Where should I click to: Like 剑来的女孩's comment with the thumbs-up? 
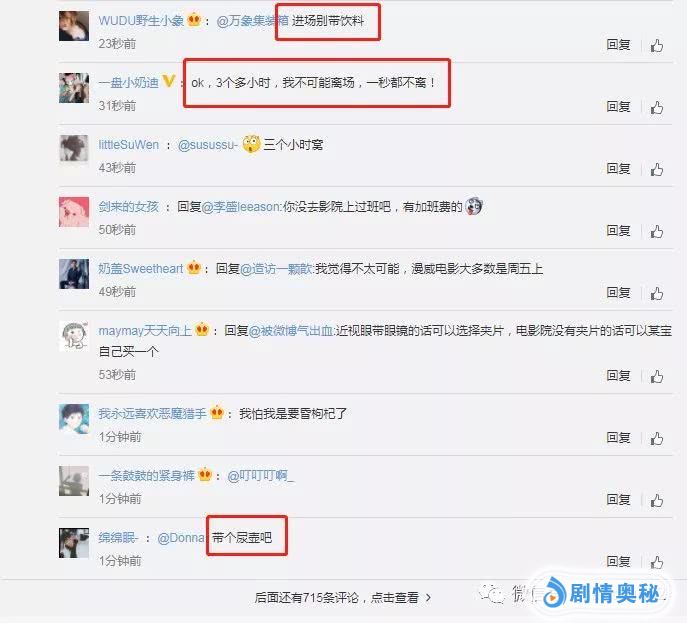[656, 231]
